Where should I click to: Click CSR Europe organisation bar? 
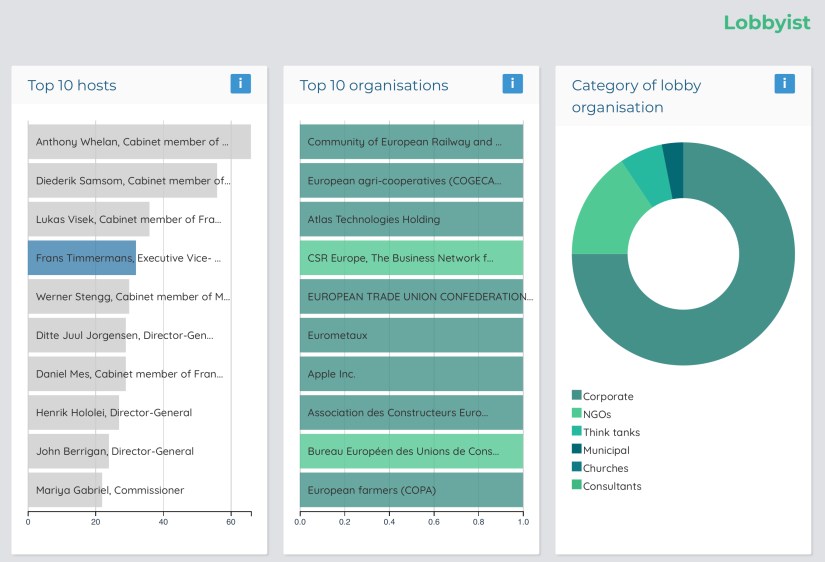(411, 258)
